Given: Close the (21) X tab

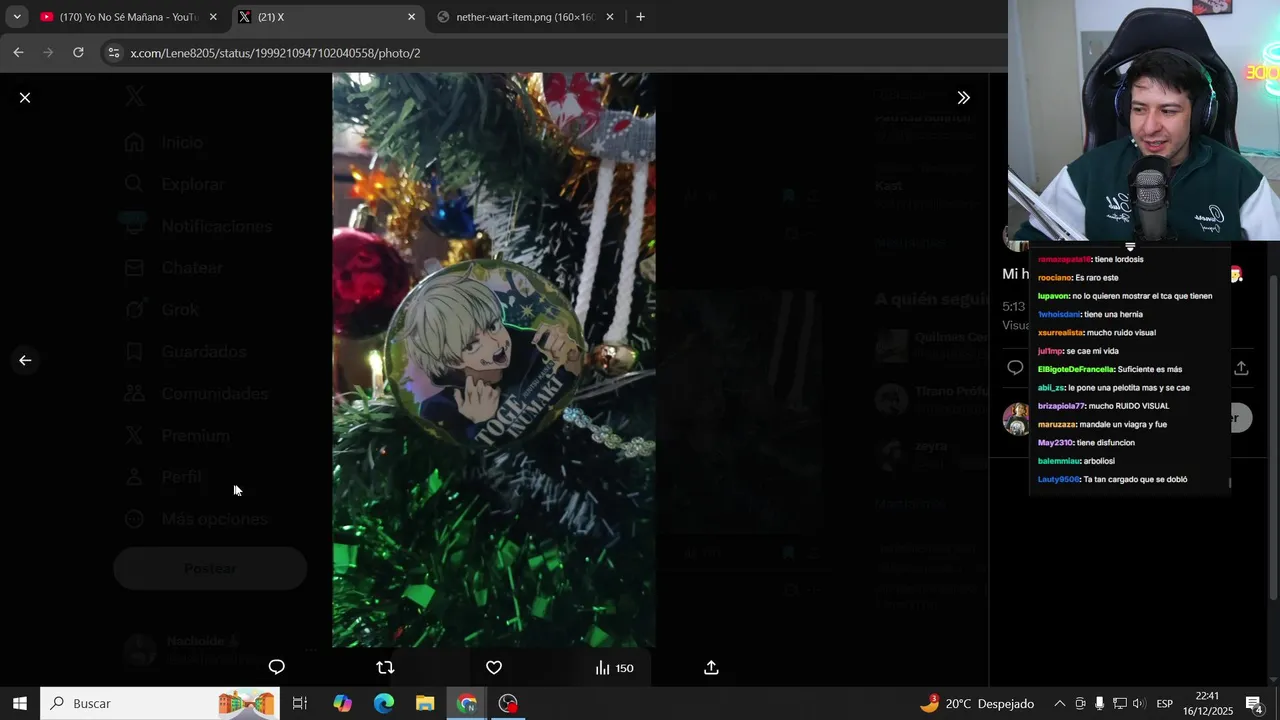Looking at the screenshot, I should pyautogui.click(x=411, y=17).
